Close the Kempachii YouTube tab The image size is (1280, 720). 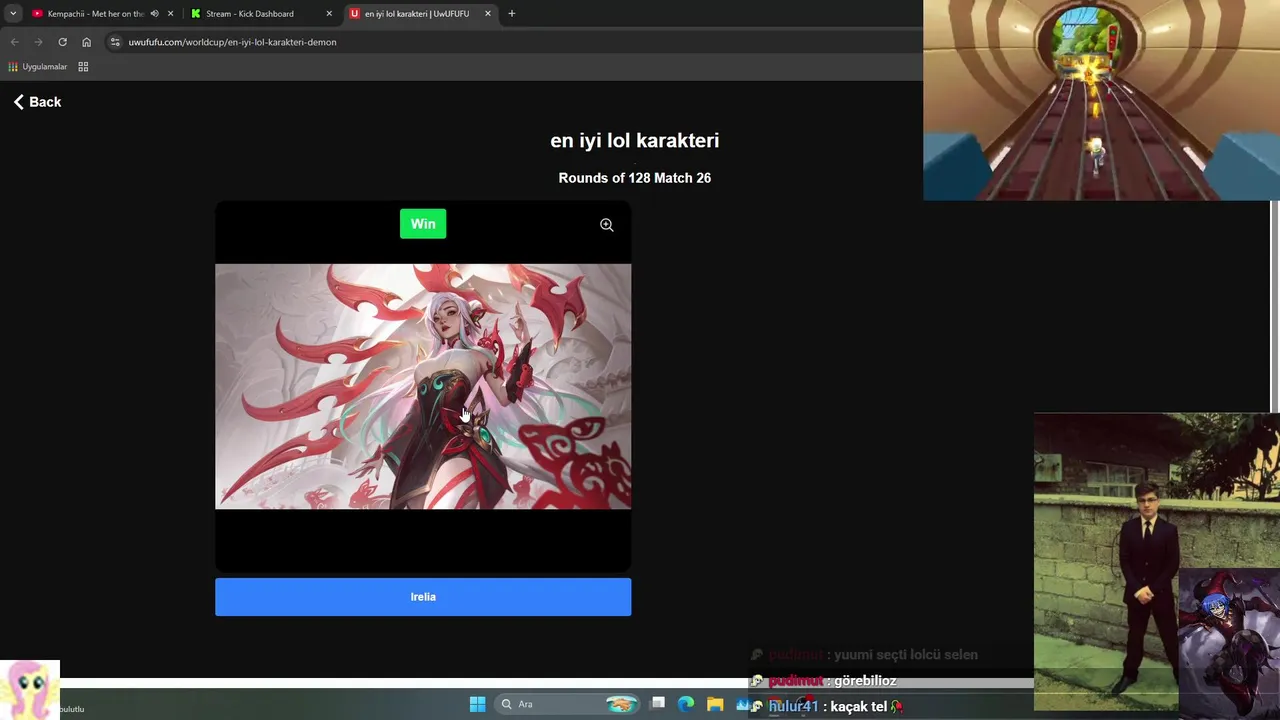(170, 14)
